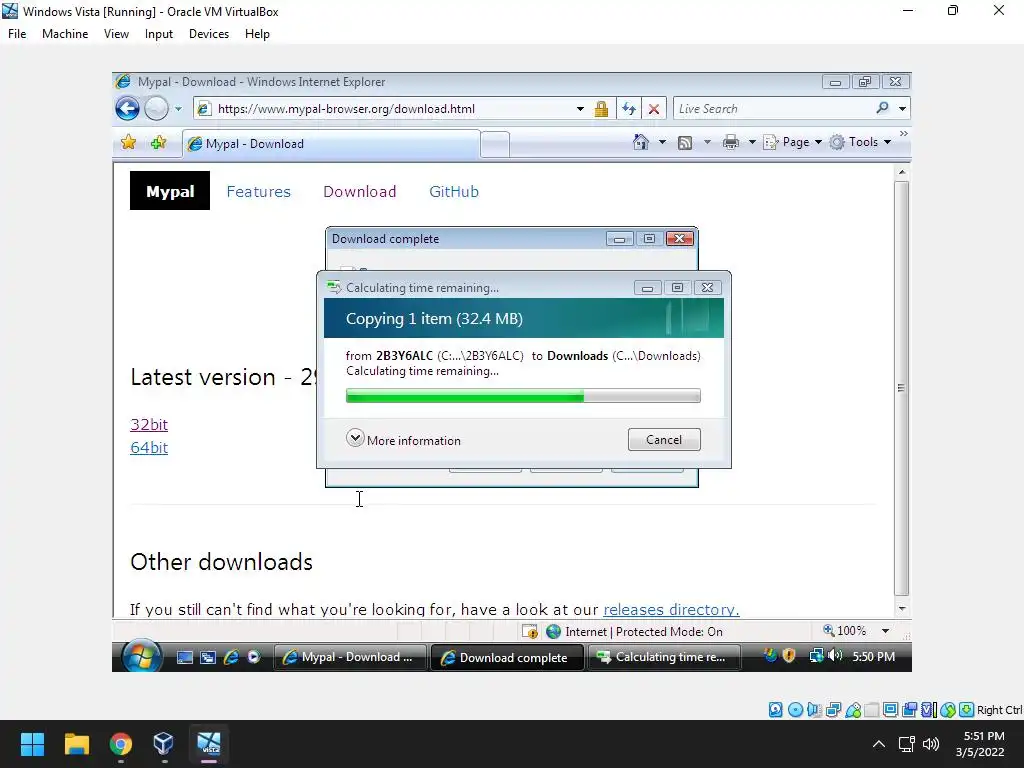Click the GitHub nav link
Image resolution: width=1024 pixels, height=768 pixels.
(x=454, y=191)
